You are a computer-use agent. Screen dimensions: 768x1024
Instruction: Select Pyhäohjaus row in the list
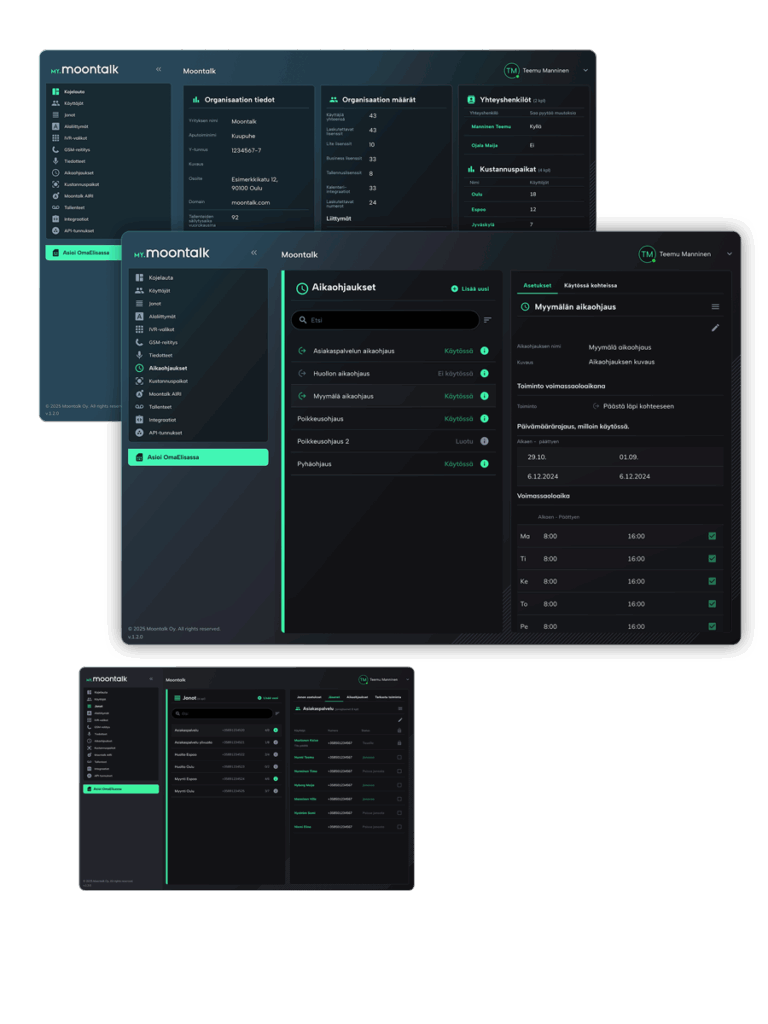393,464
